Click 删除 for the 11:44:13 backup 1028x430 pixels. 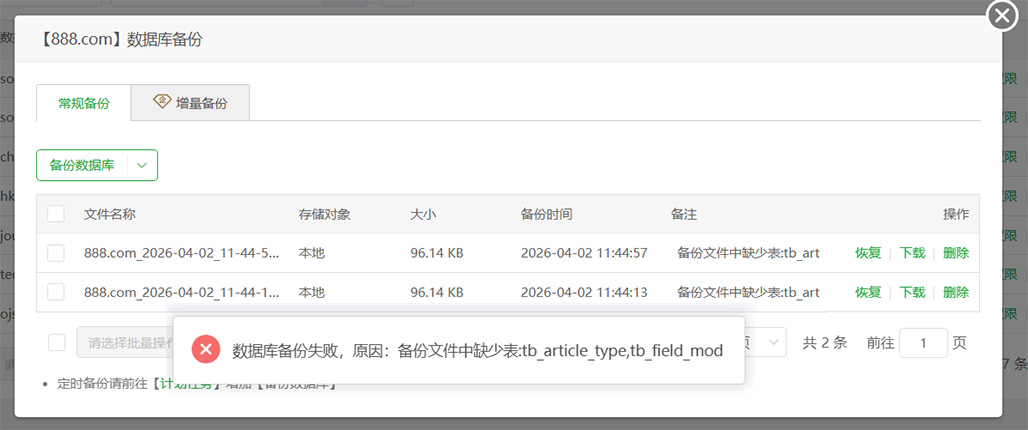[x=956, y=292]
